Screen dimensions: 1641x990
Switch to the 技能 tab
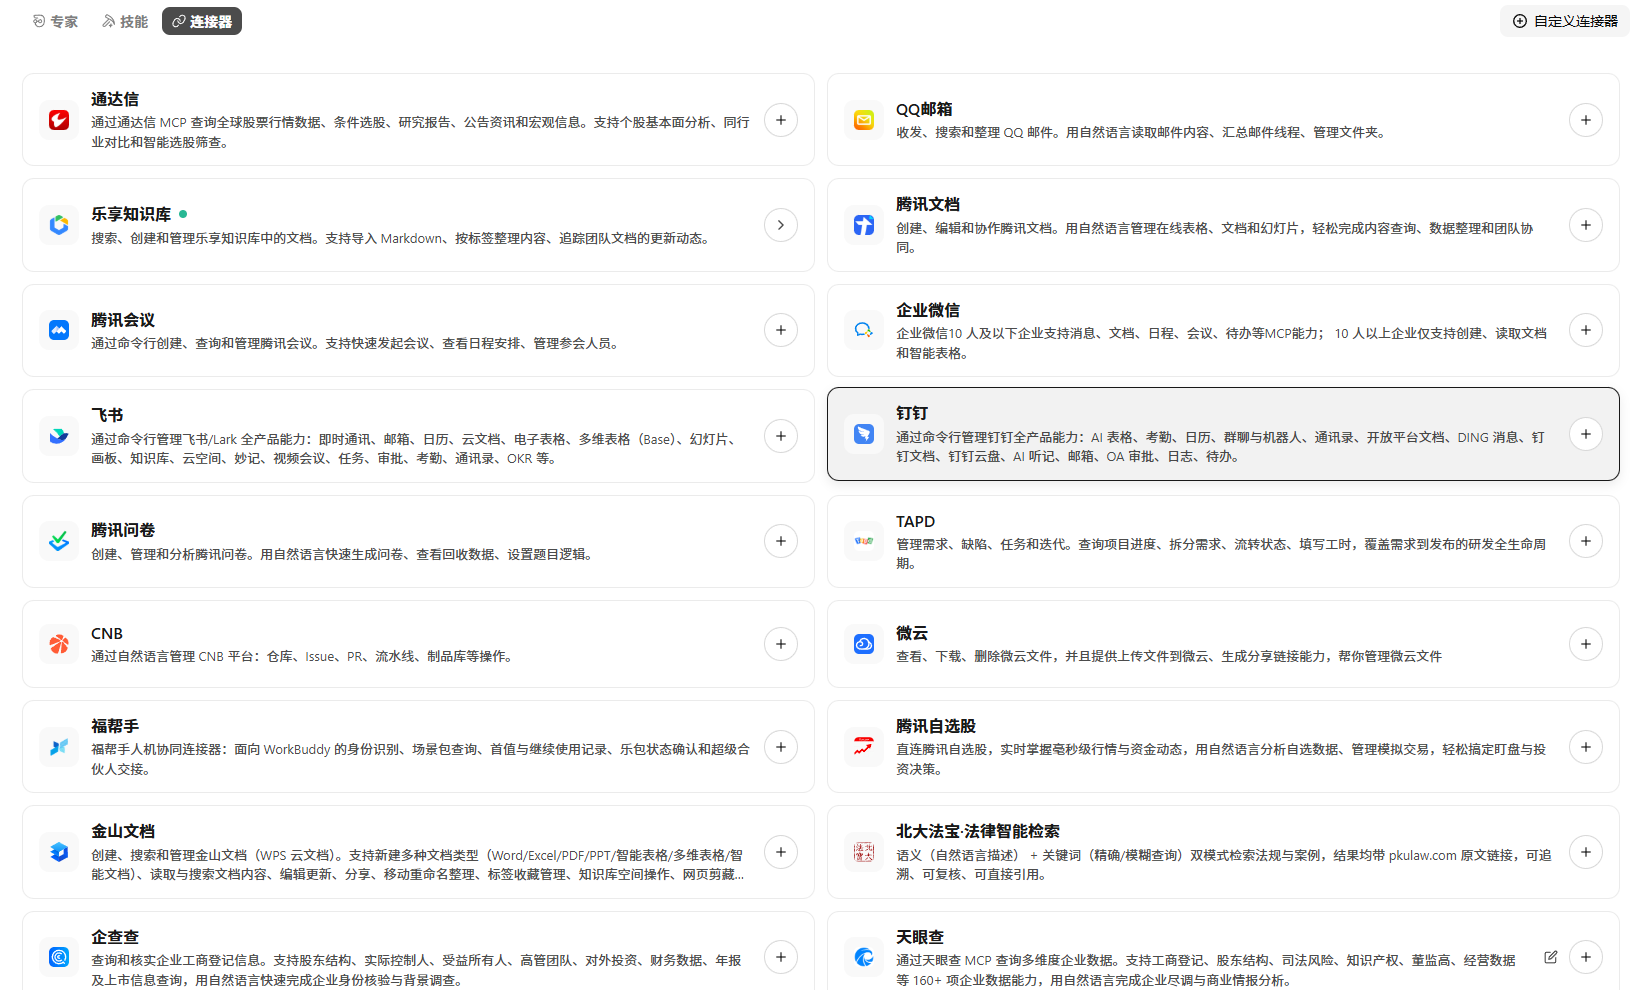[125, 21]
